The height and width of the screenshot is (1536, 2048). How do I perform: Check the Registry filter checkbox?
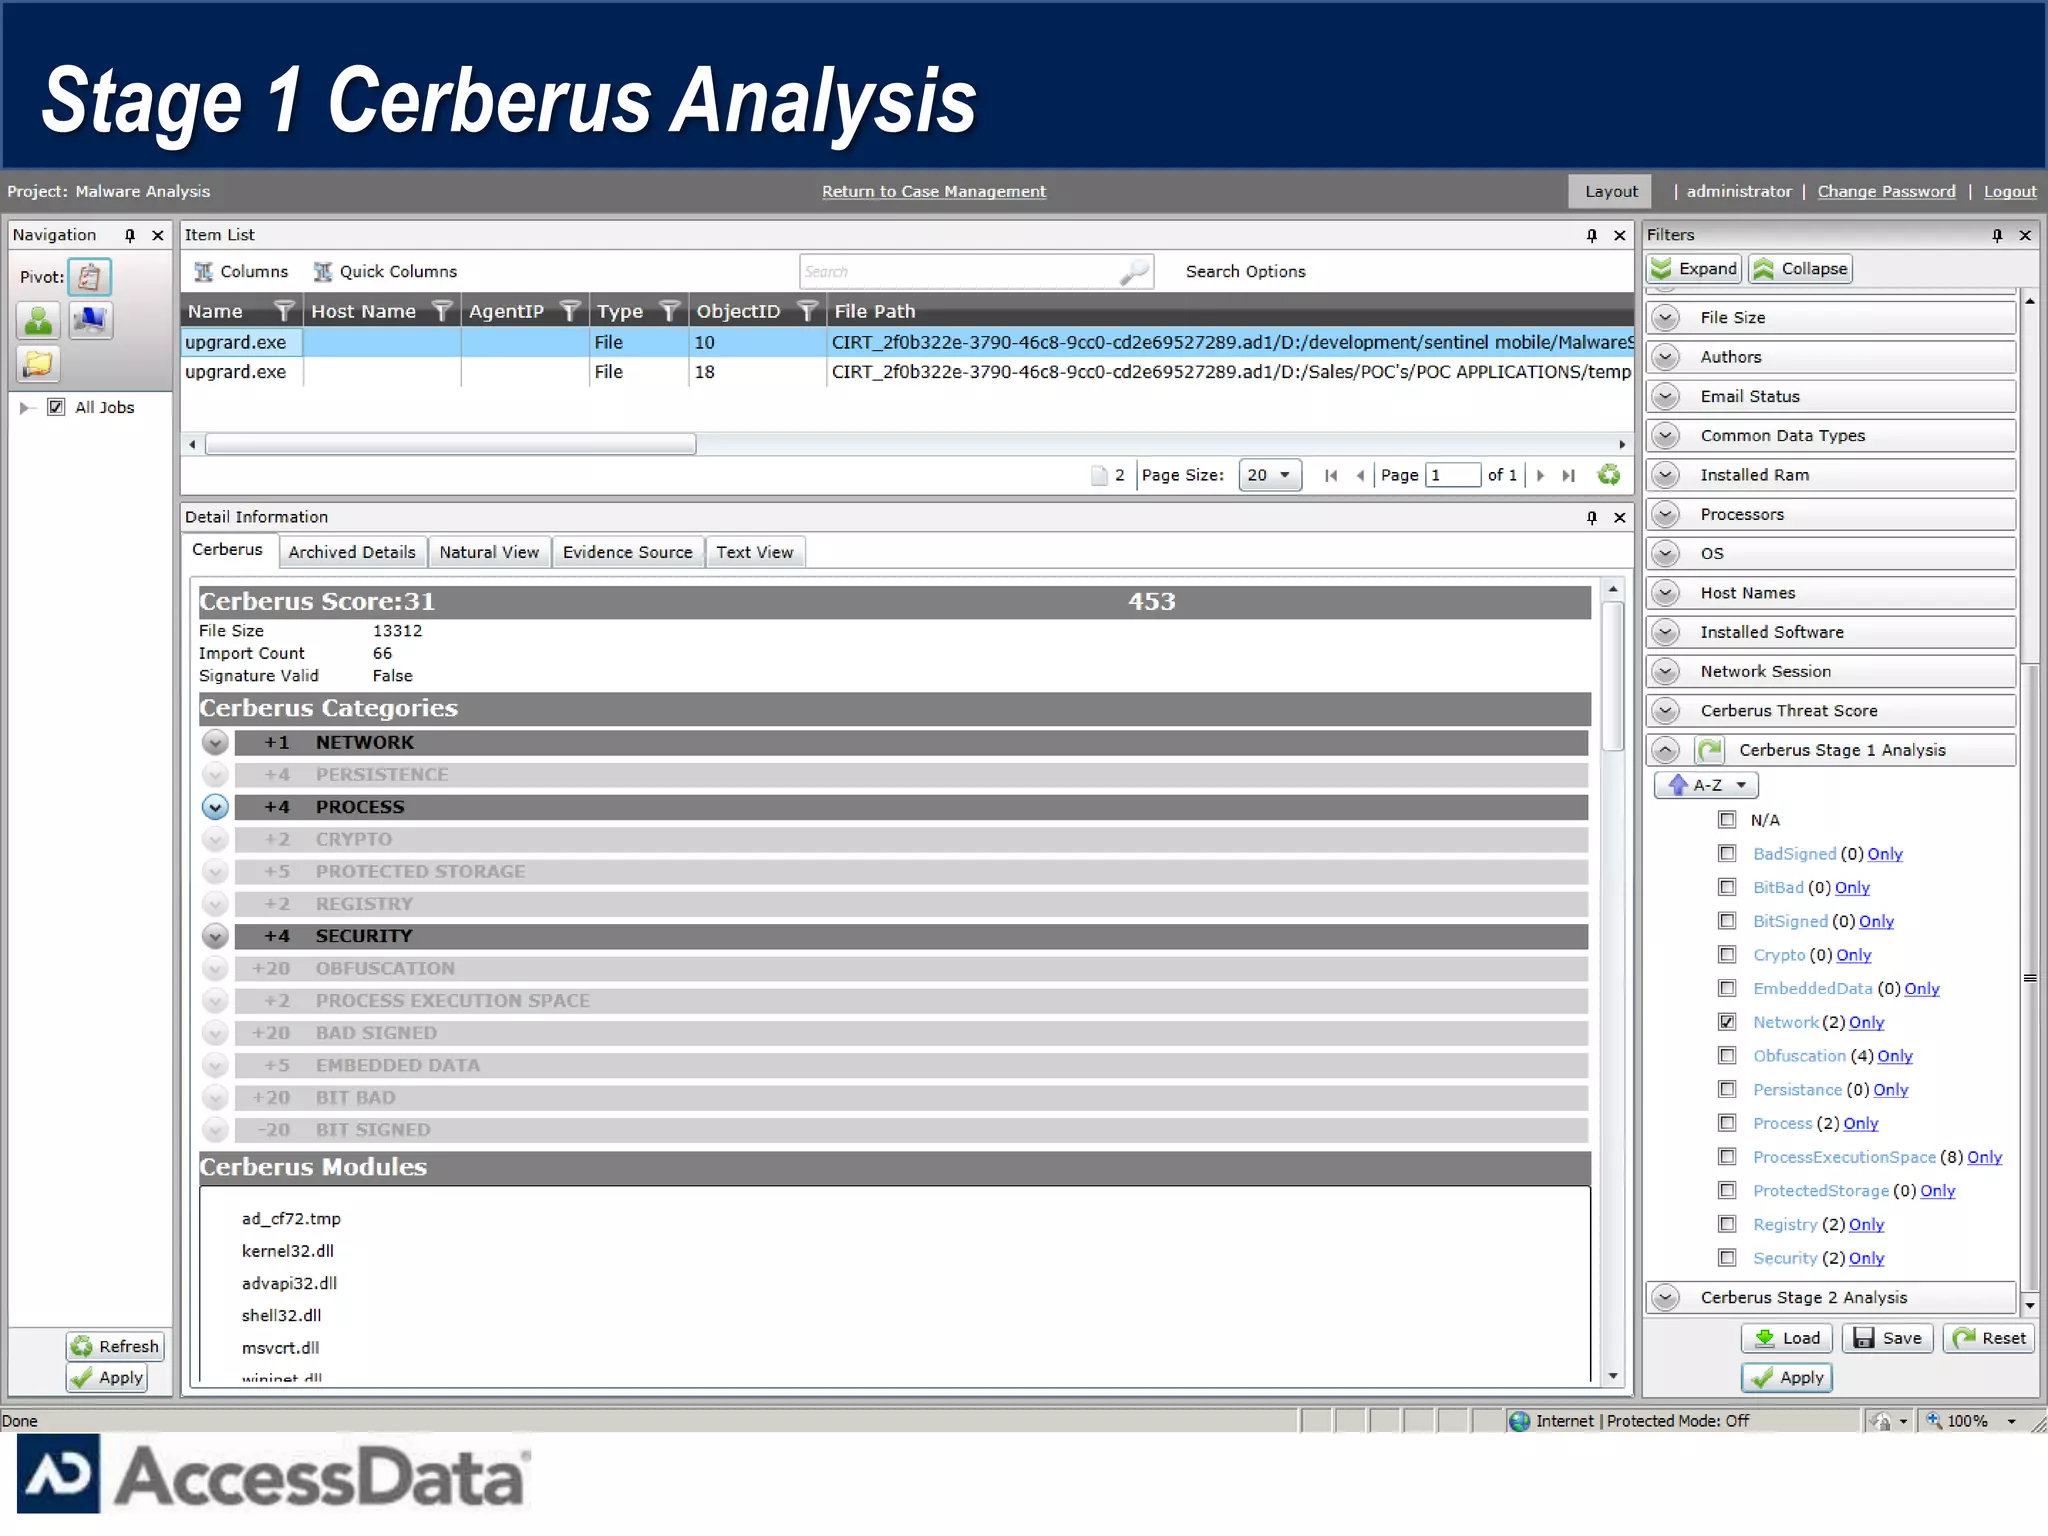pyautogui.click(x=1727, y=1224)
